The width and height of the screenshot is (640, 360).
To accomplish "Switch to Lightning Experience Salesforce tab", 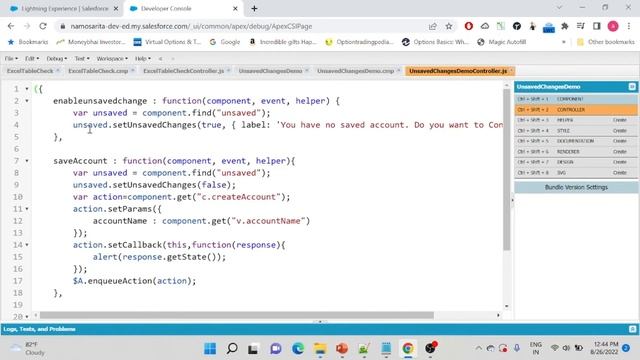I will [x=63, y=9].
